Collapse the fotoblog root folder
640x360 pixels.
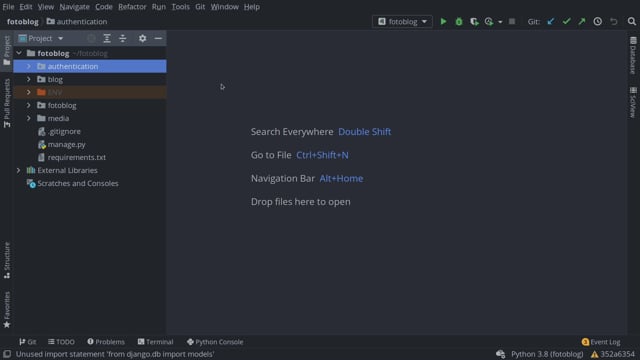click(19, 53)
